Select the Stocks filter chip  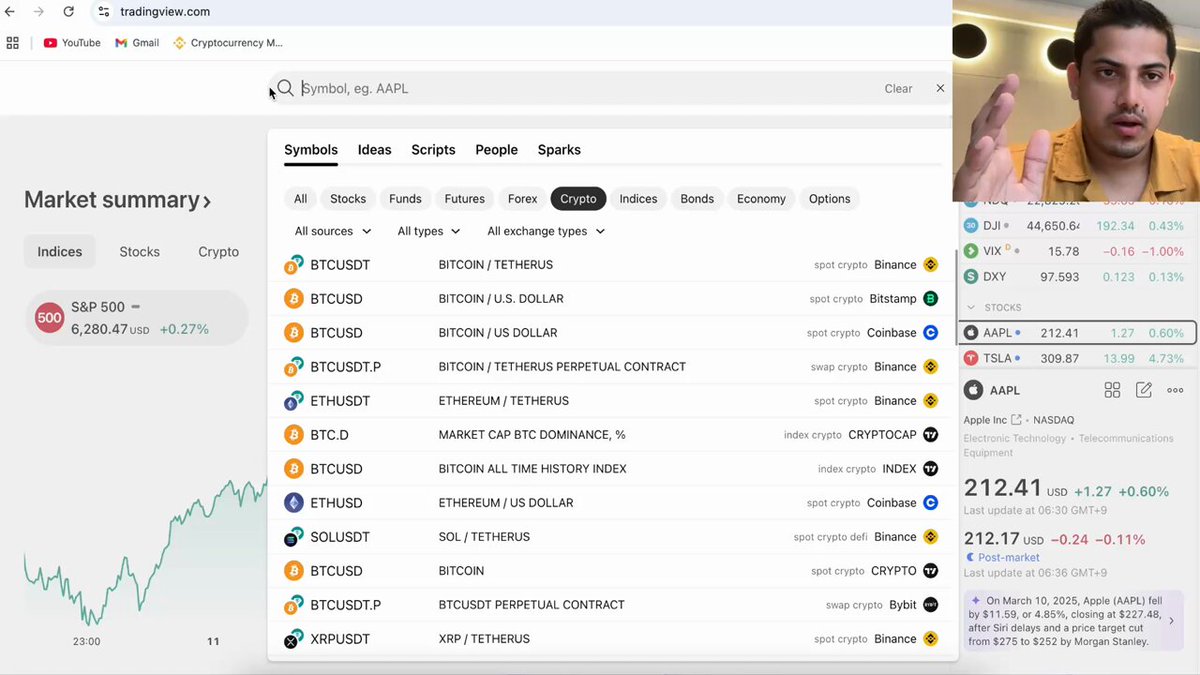point(348,199)
